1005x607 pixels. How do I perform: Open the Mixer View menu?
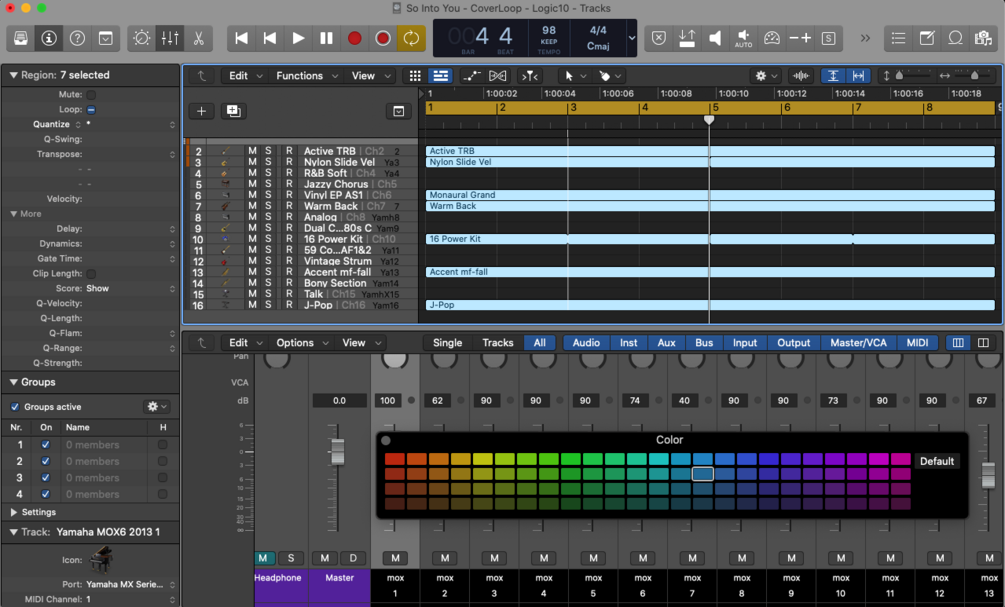(361, 343)
